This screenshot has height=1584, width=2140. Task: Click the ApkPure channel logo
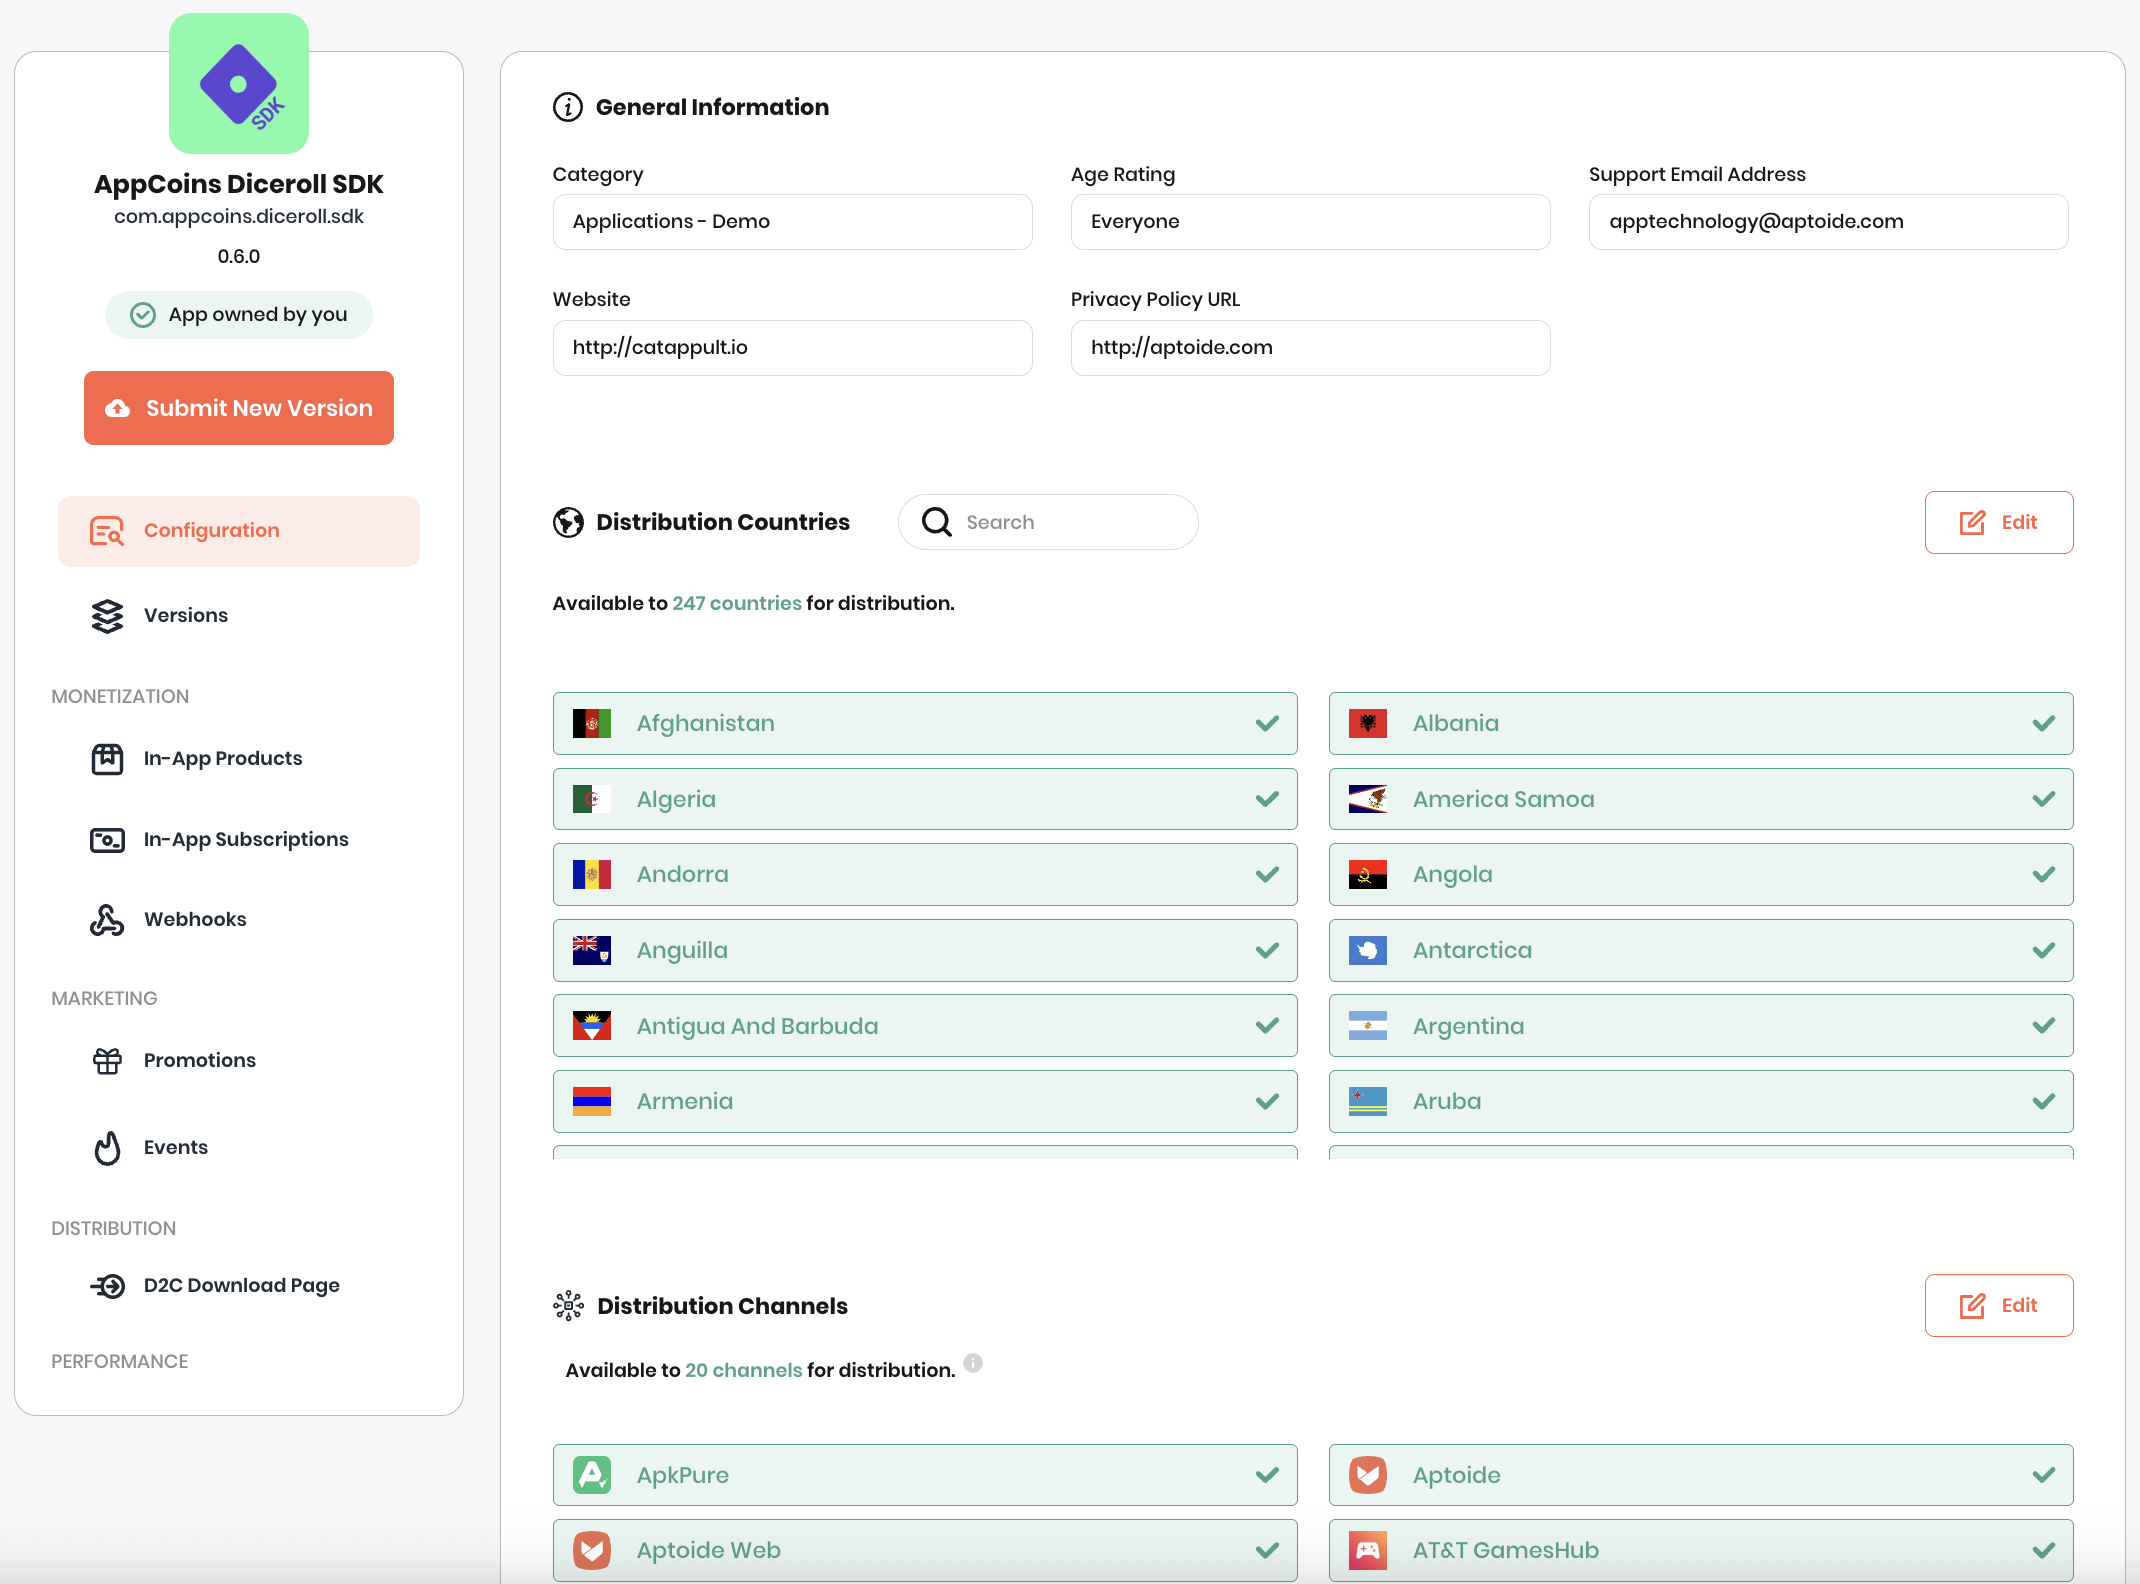click(592, 1475)
